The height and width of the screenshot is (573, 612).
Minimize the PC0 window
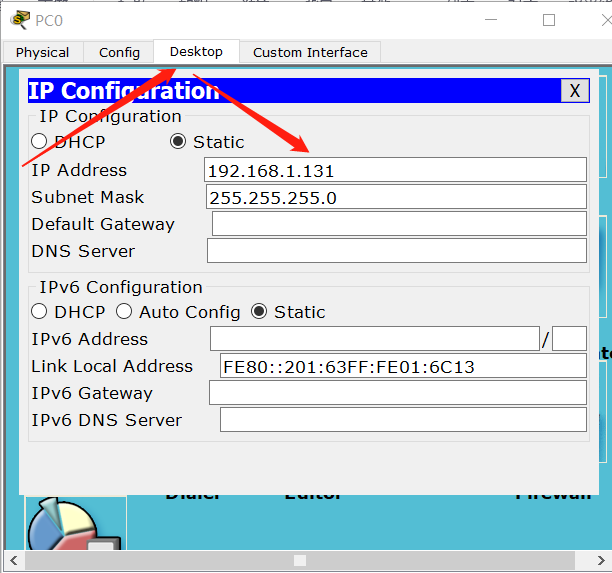[x=491, y=20]
